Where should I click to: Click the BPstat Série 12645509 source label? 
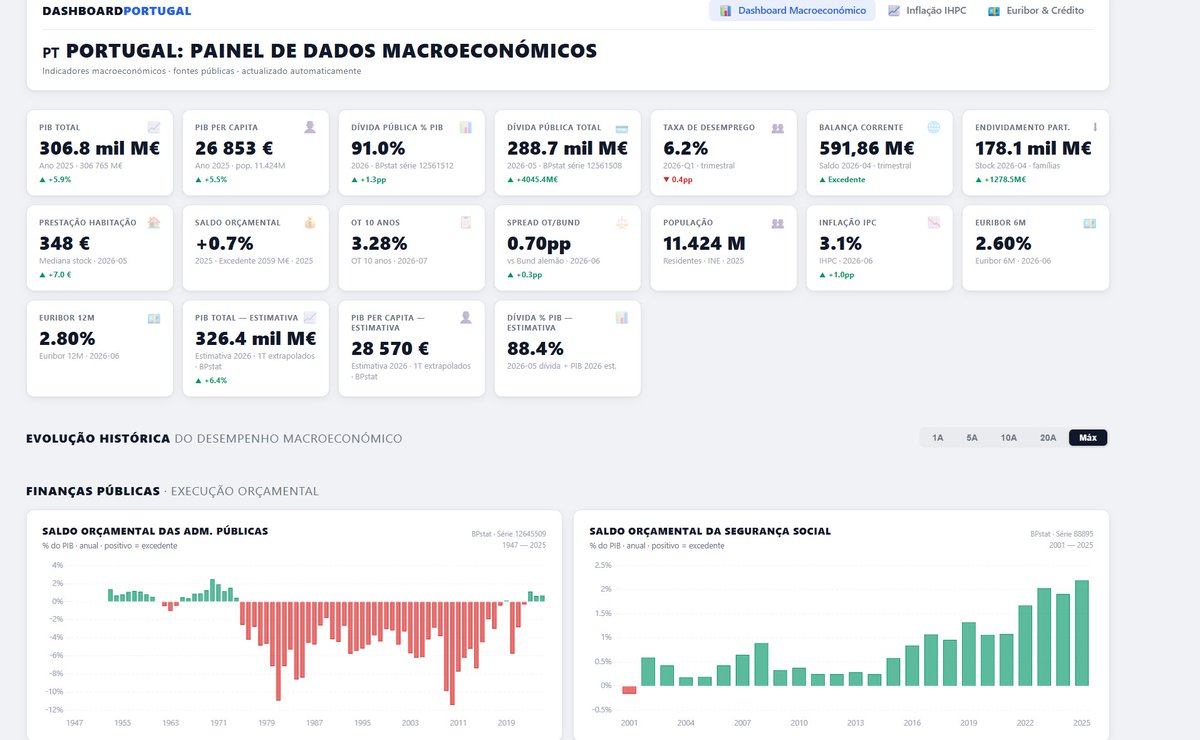point(509,534)
